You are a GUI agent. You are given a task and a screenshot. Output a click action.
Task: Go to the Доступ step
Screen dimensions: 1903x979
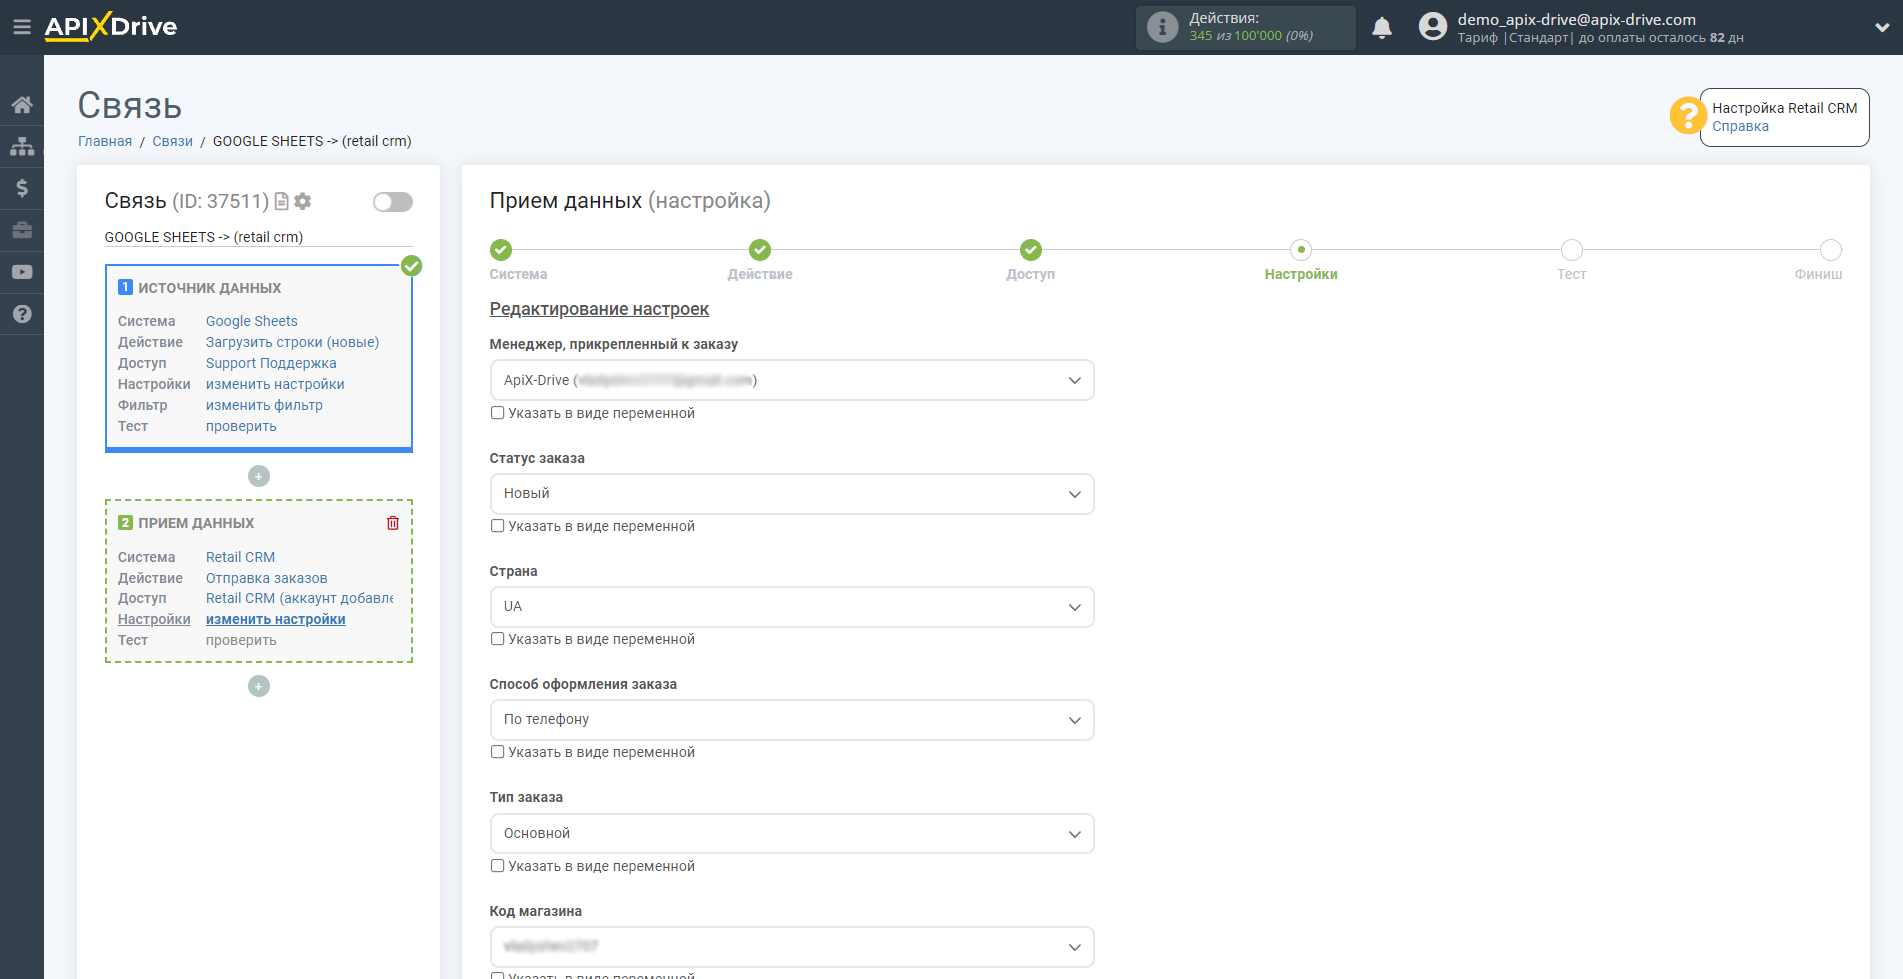tap(1031, 250)
